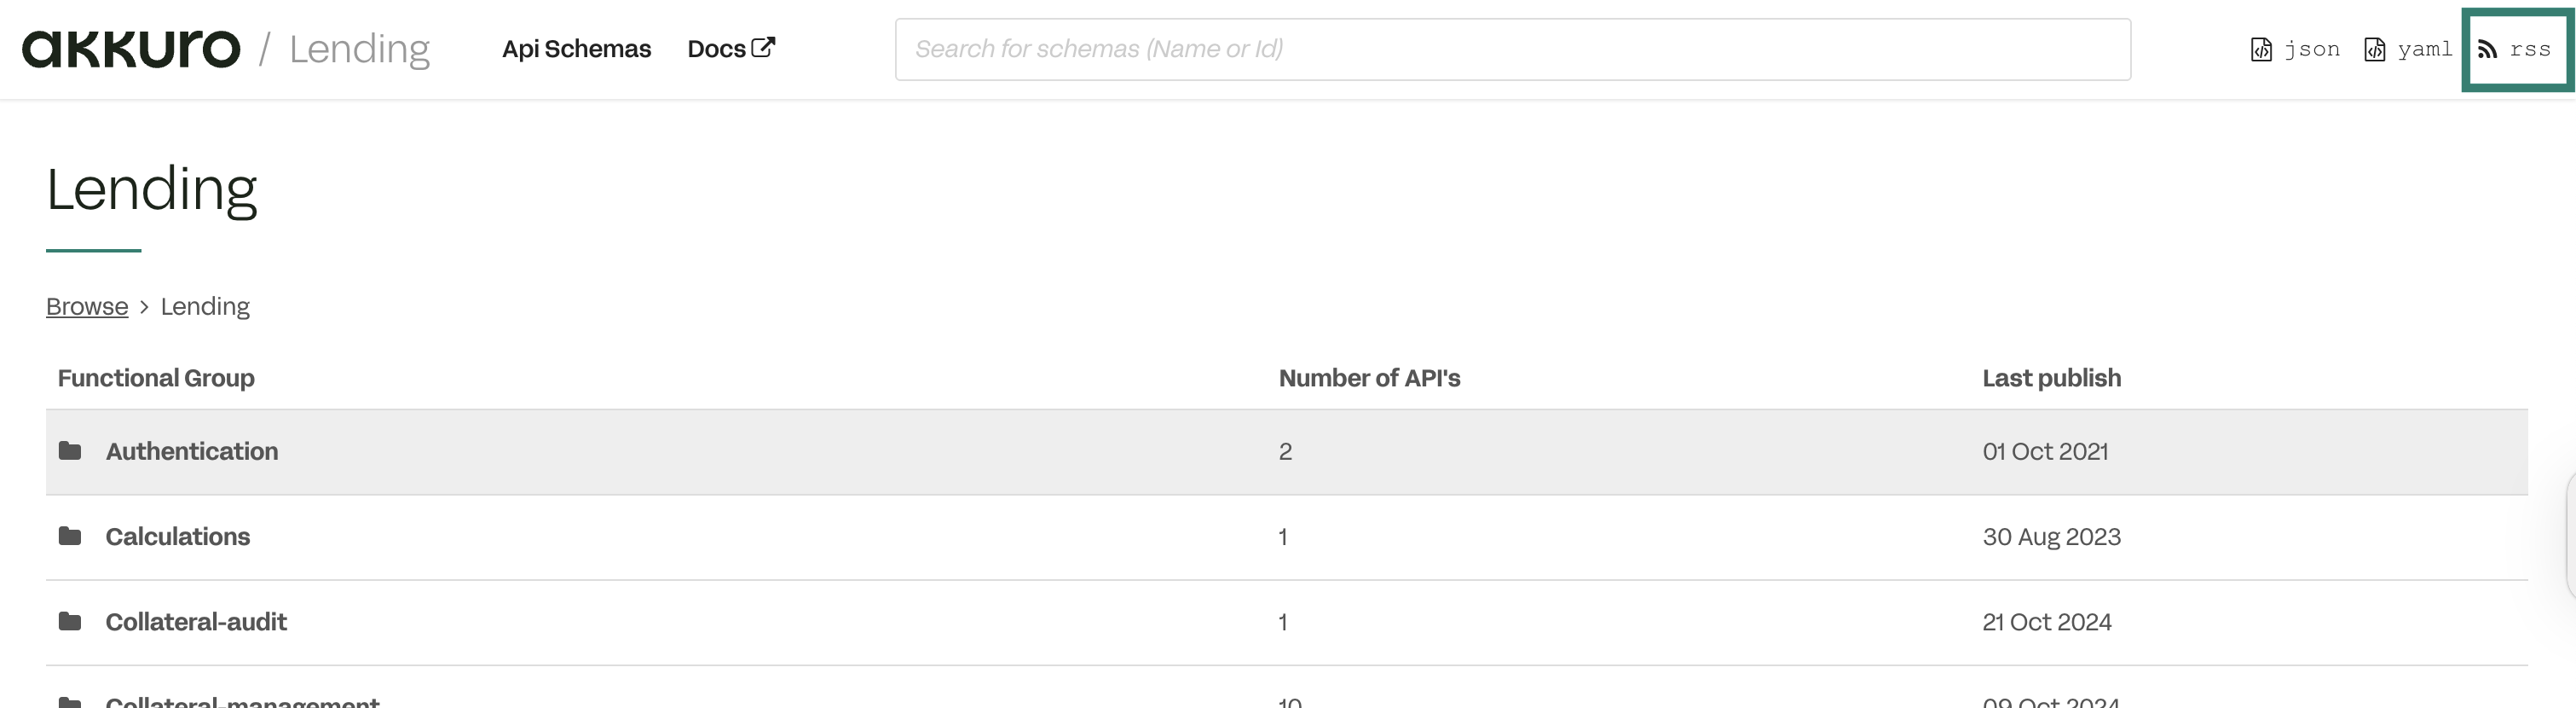Click the yaml file icon
2576x708 pixels.
[2374, 50]
